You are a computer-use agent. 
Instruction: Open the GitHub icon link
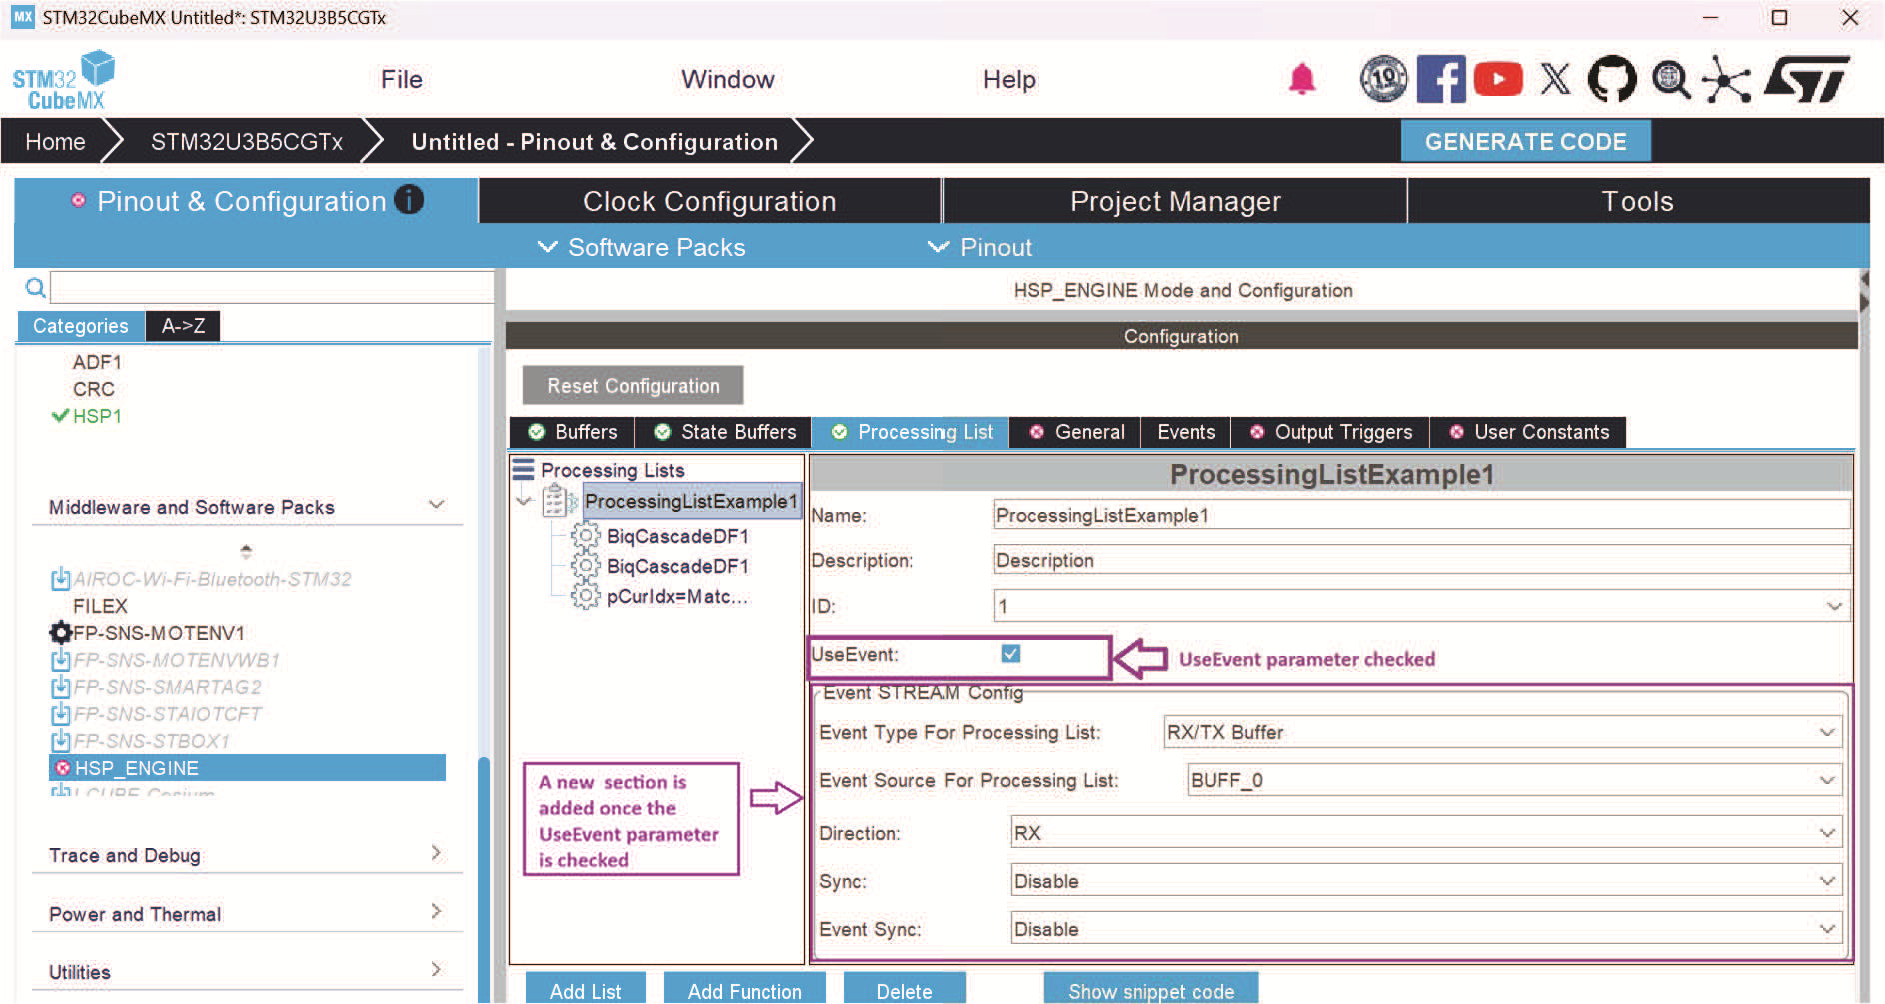[1612, 79]
